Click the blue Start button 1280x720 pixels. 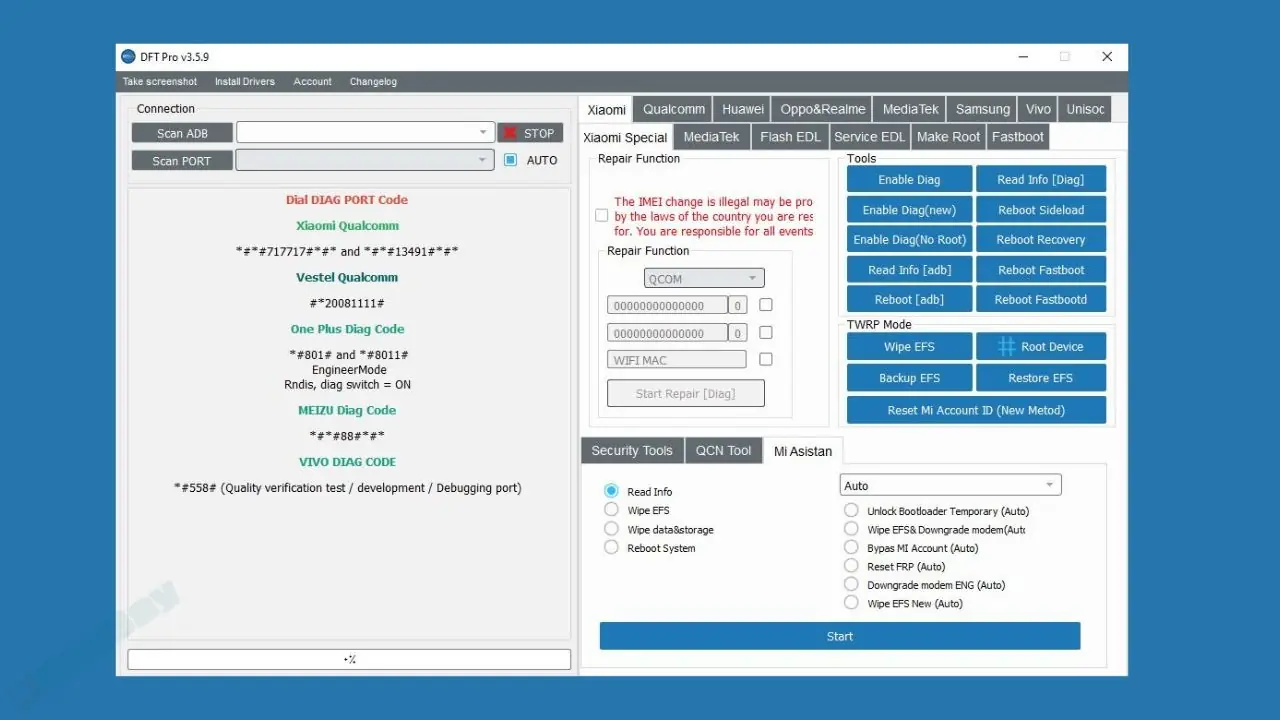[x=840, y=636]
